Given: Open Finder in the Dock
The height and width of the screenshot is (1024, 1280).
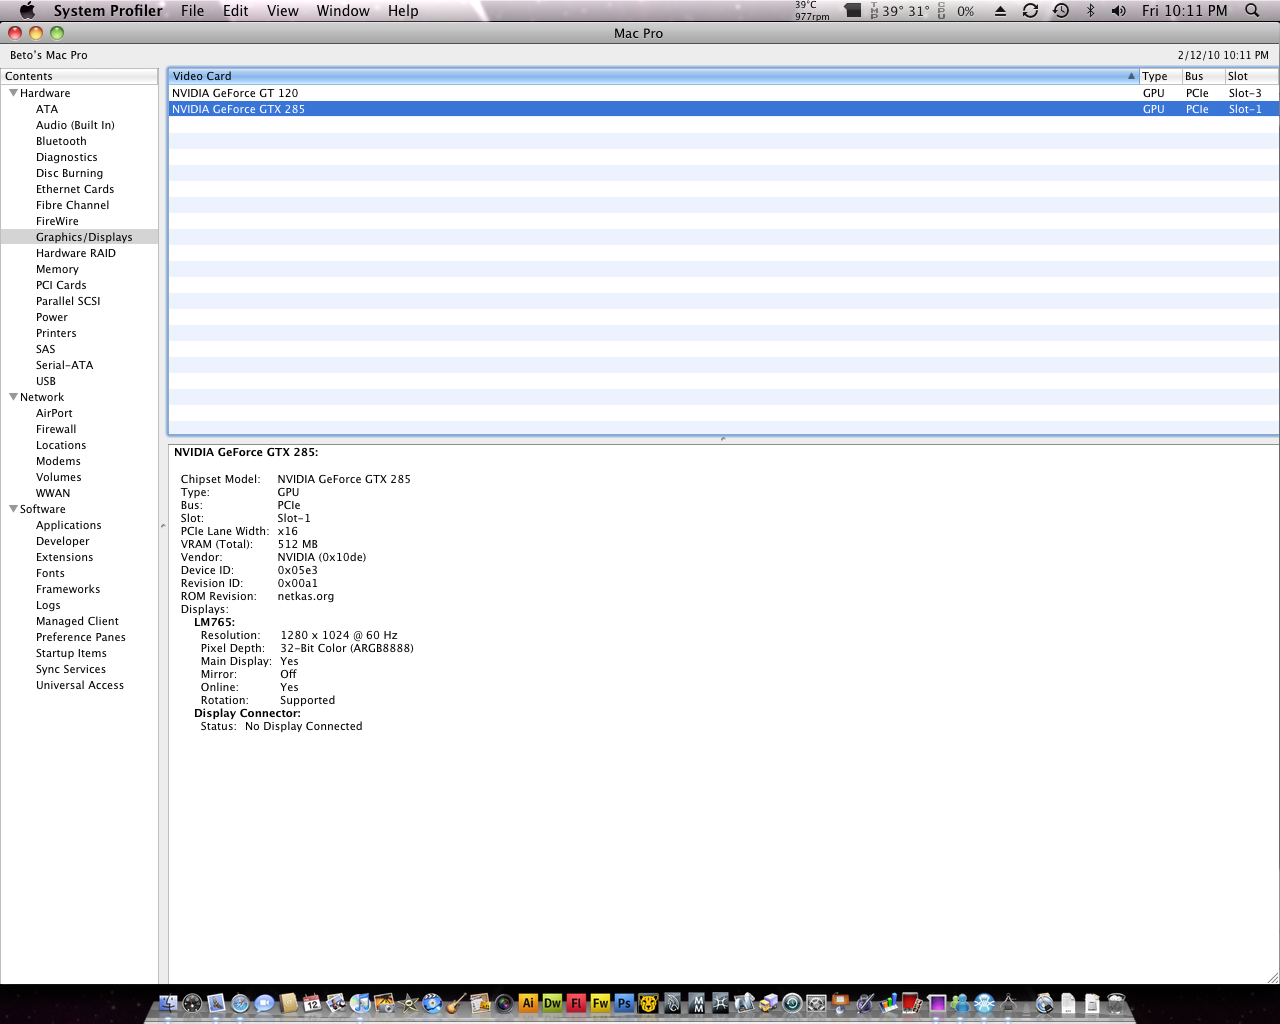Looking at the screenshot, I should (167, 1003).
